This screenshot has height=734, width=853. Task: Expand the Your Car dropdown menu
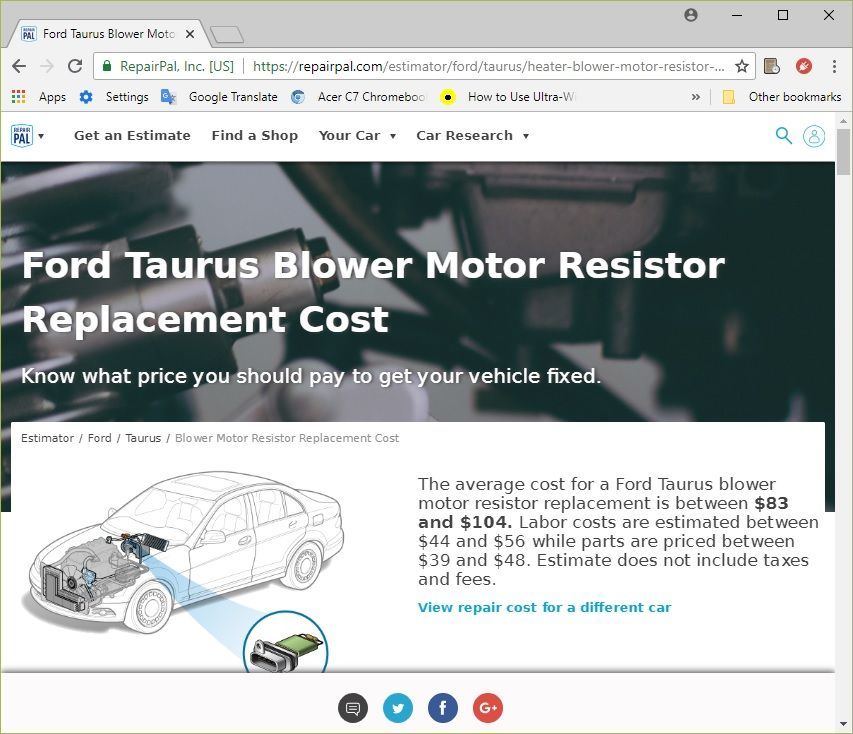click(357, 135)
